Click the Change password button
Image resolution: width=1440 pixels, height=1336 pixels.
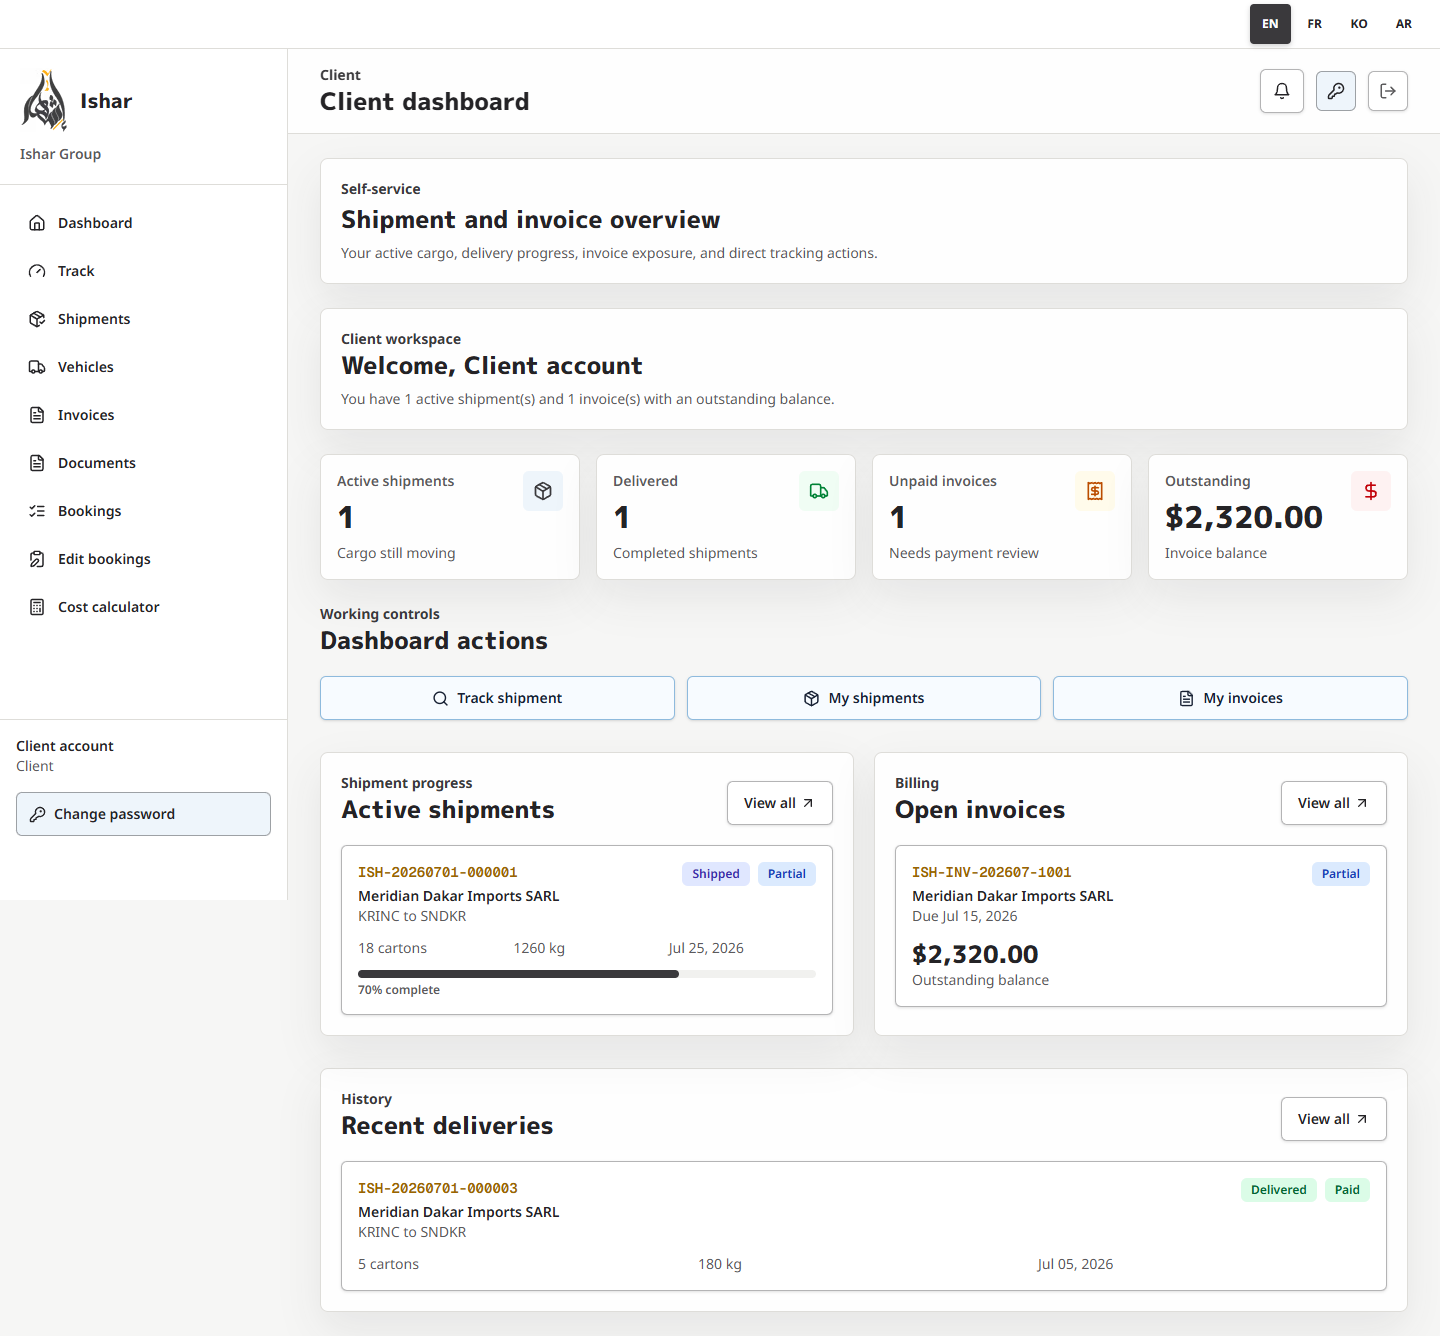(x=143, y=814)
